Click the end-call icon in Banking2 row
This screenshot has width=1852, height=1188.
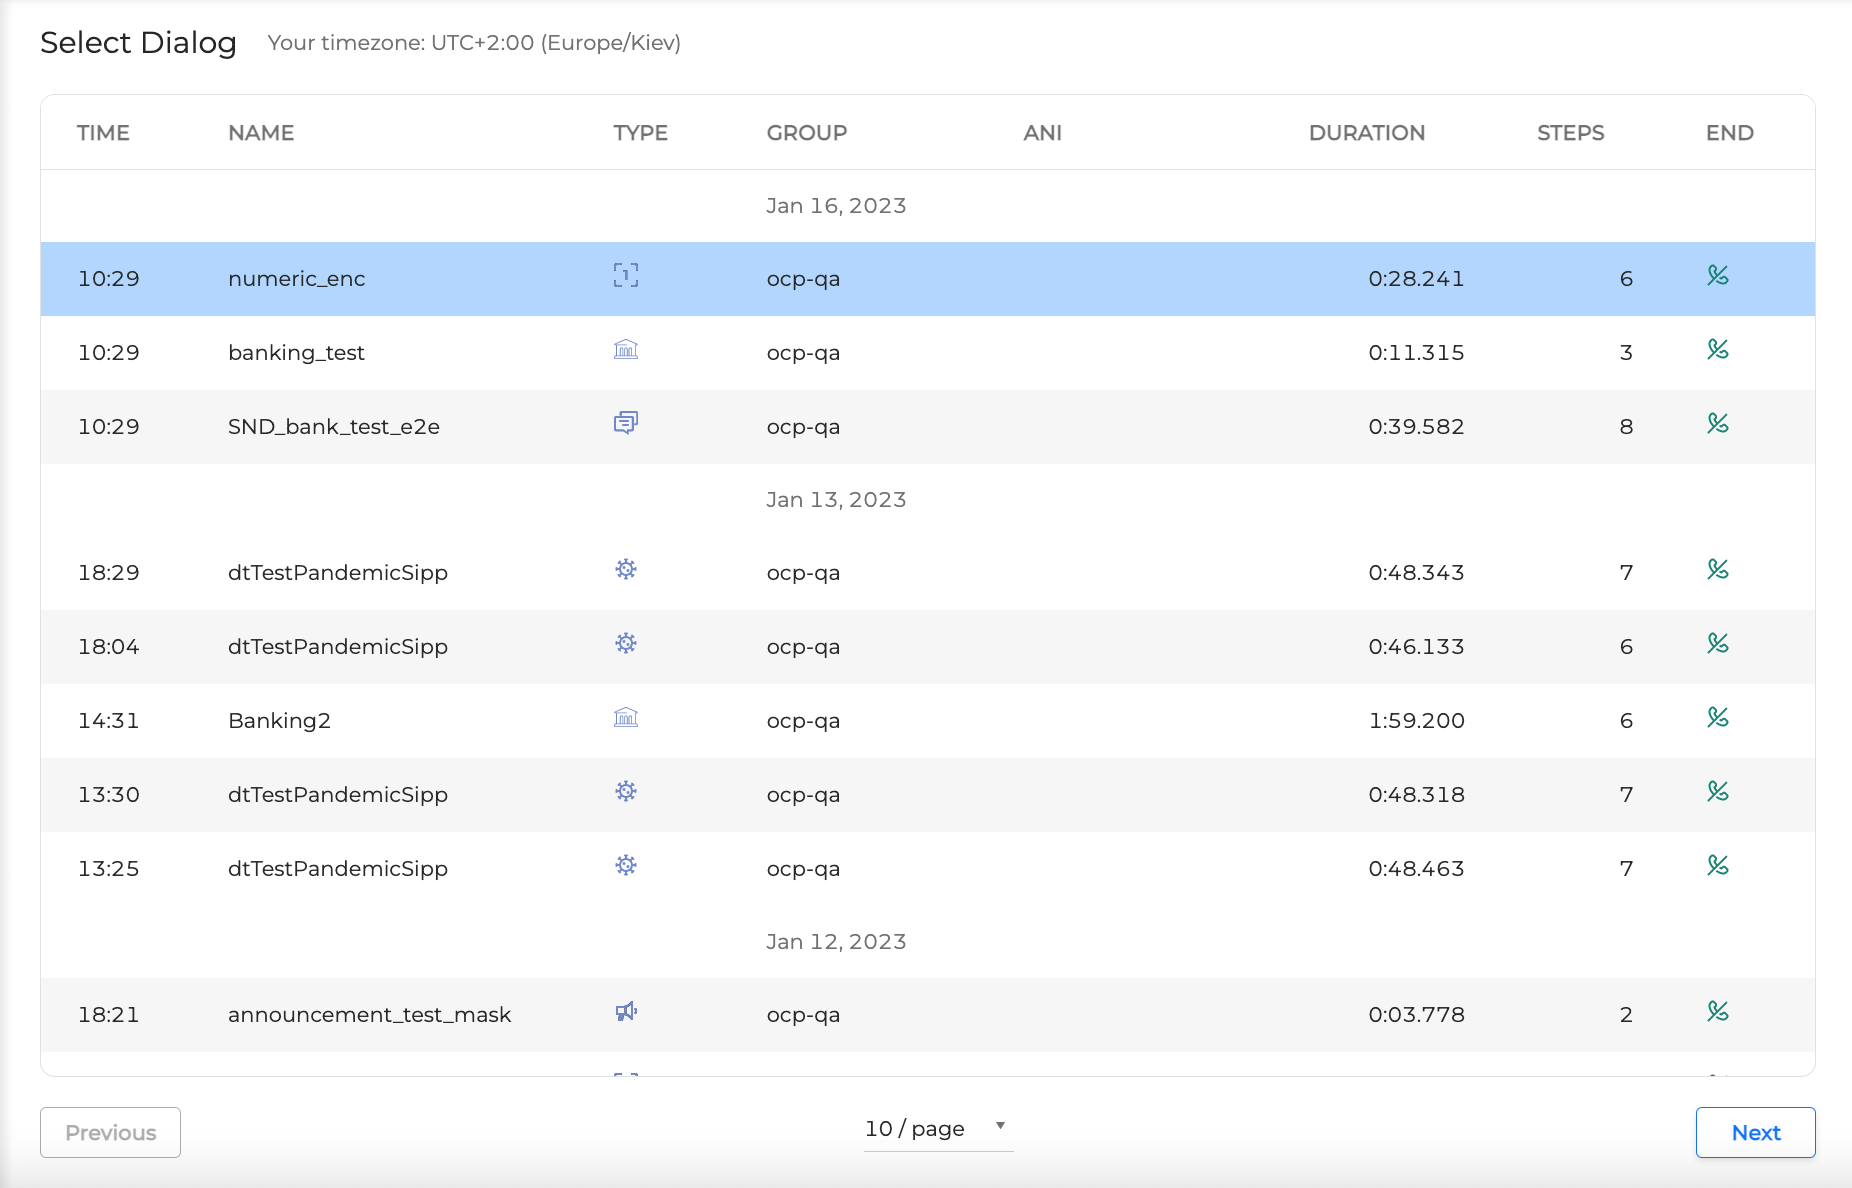[1718, 718]
